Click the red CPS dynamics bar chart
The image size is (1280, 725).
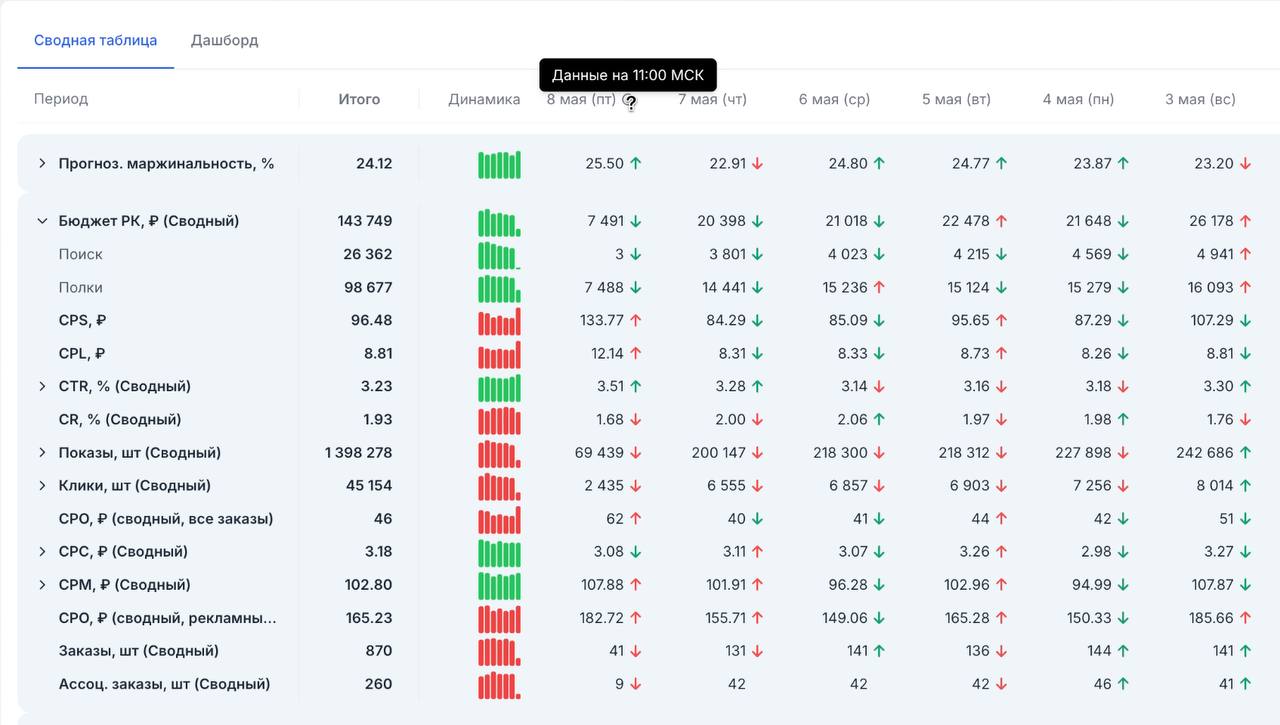click(x=499, y=321)
